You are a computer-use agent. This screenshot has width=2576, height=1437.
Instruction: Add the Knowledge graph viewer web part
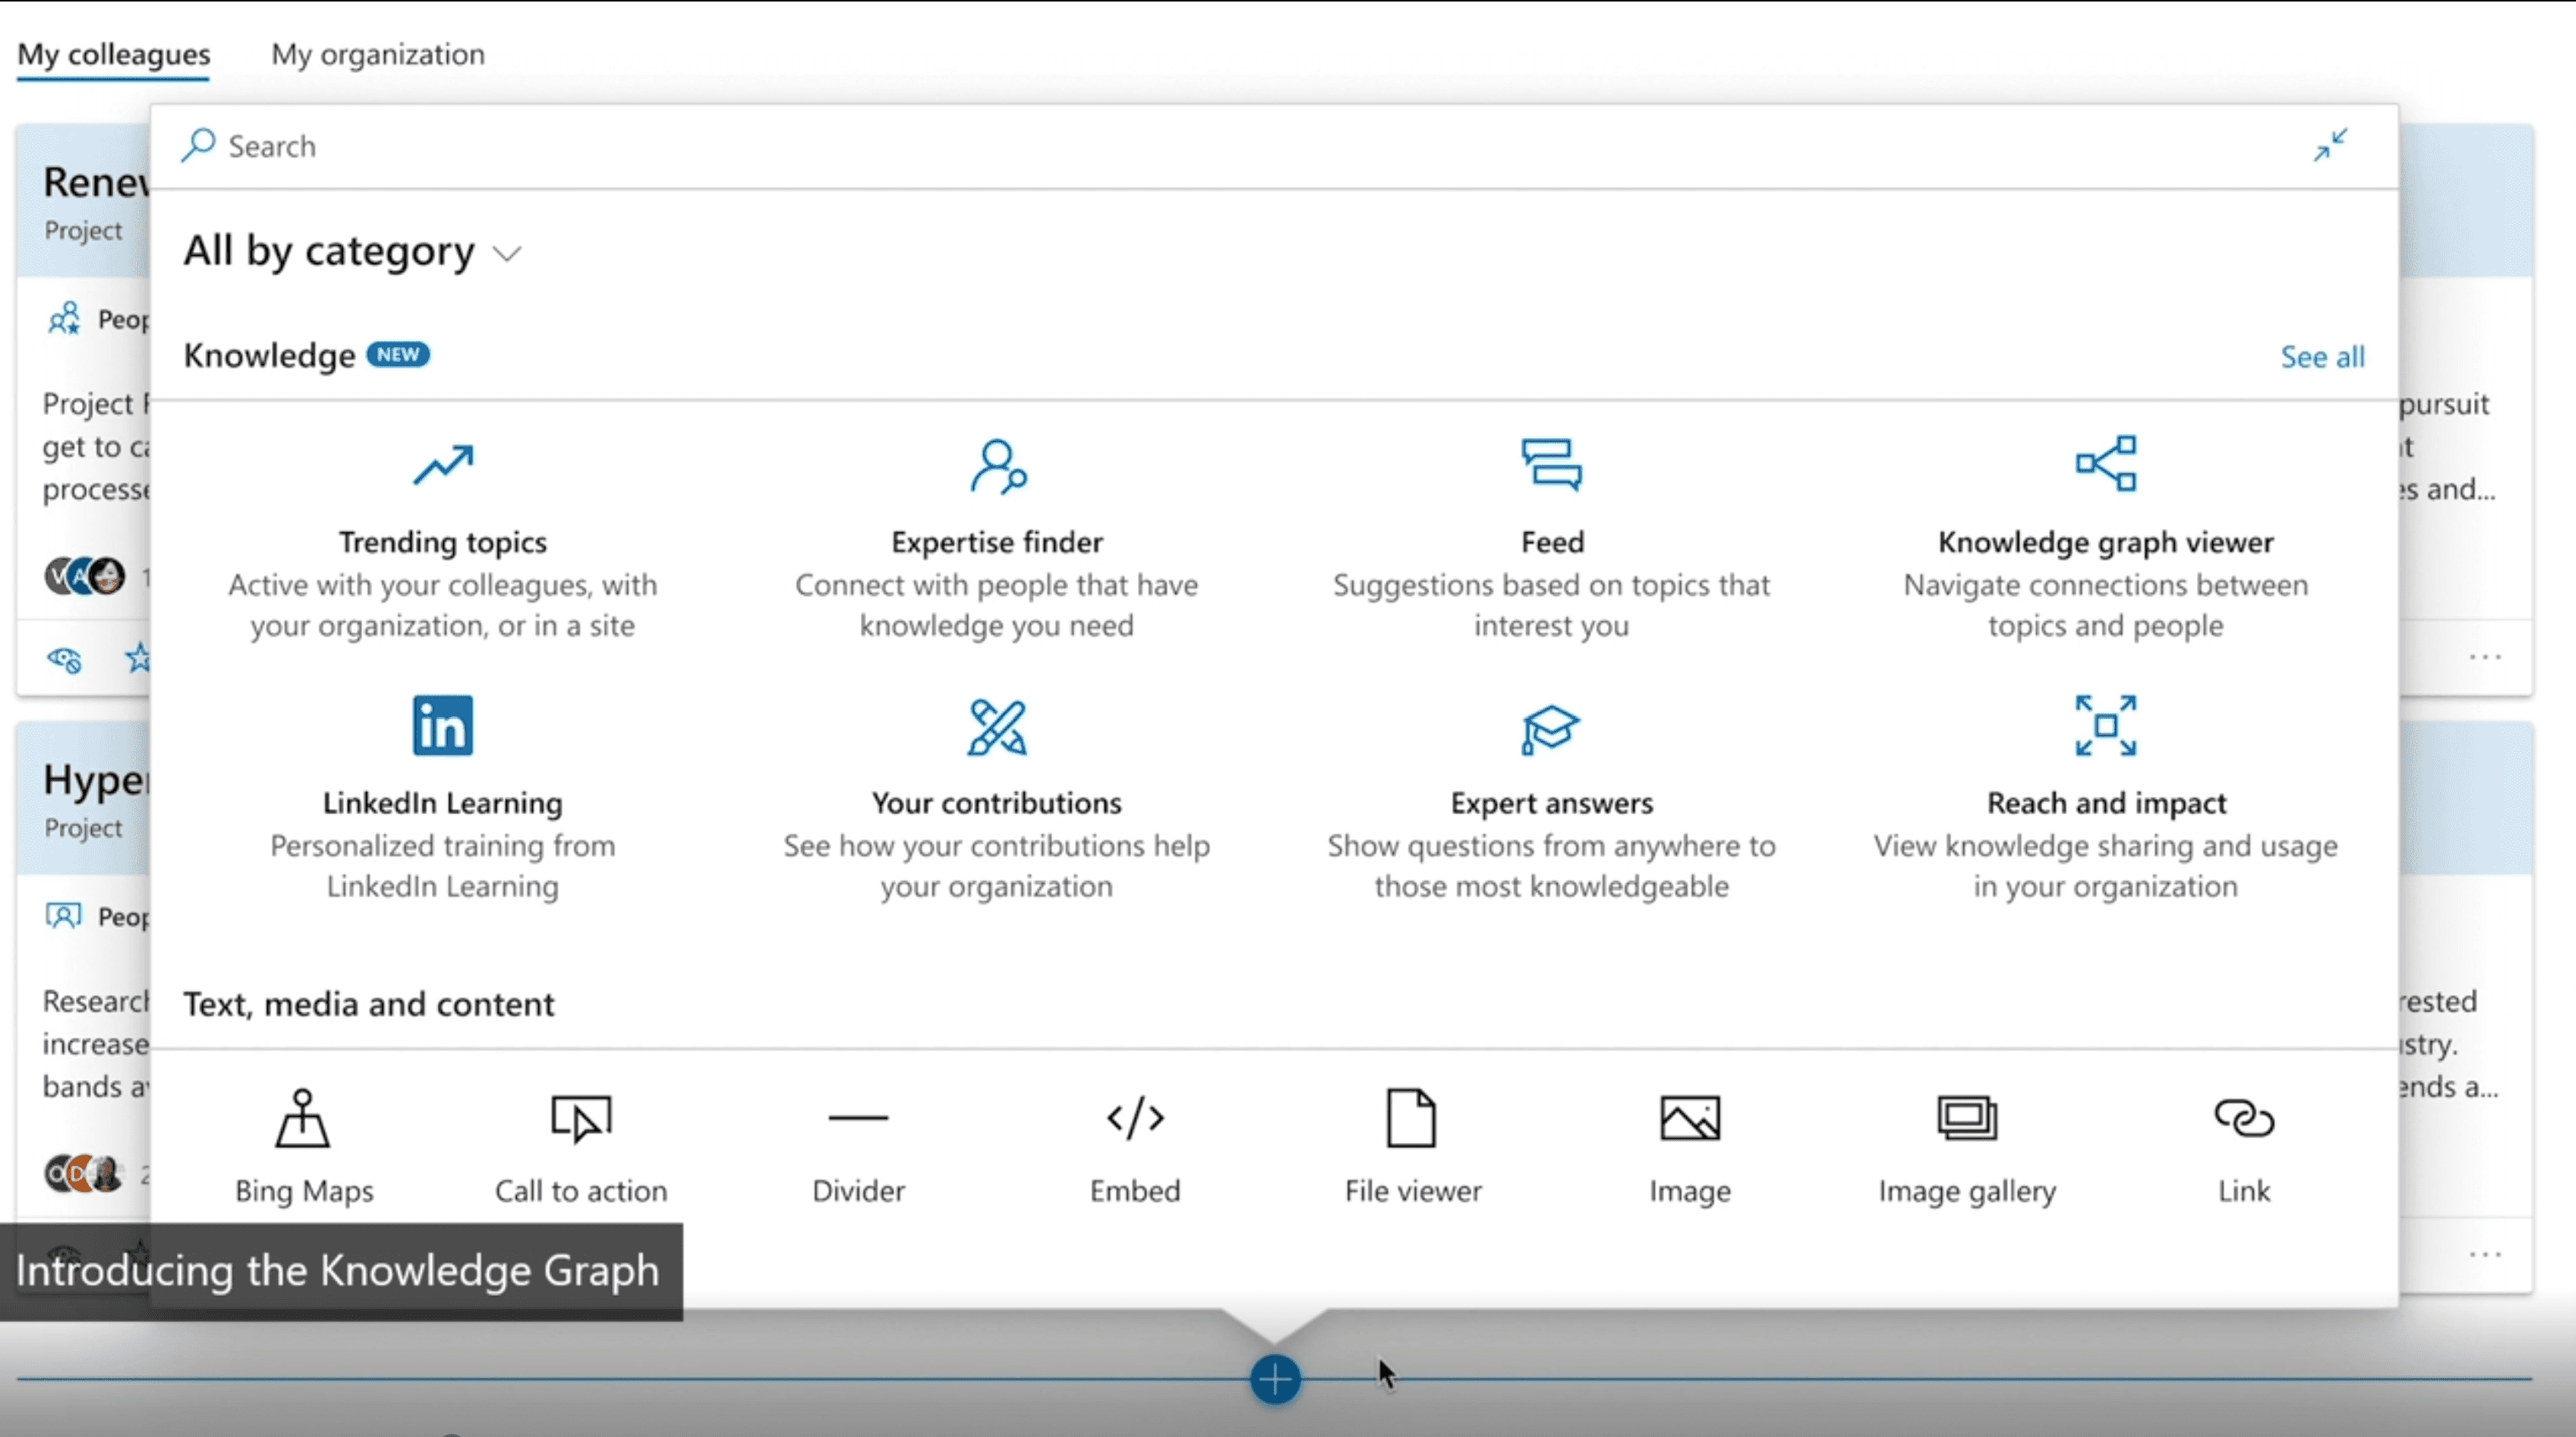coord(2105,540)
